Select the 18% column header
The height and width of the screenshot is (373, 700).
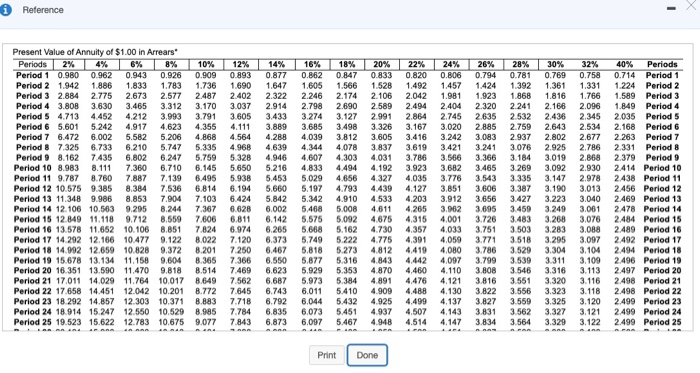click(x=347, y=65)
